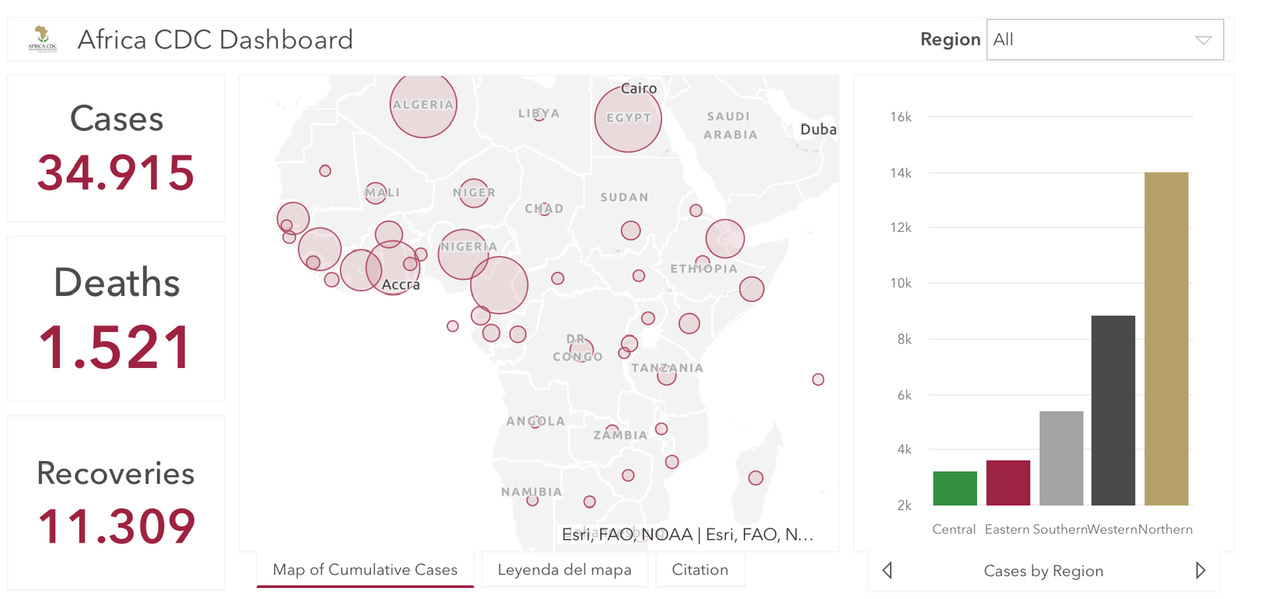This screenshot has height=599, width=1280.
Task: Go to previous chart with left arrow
Action: coord(887,571)
